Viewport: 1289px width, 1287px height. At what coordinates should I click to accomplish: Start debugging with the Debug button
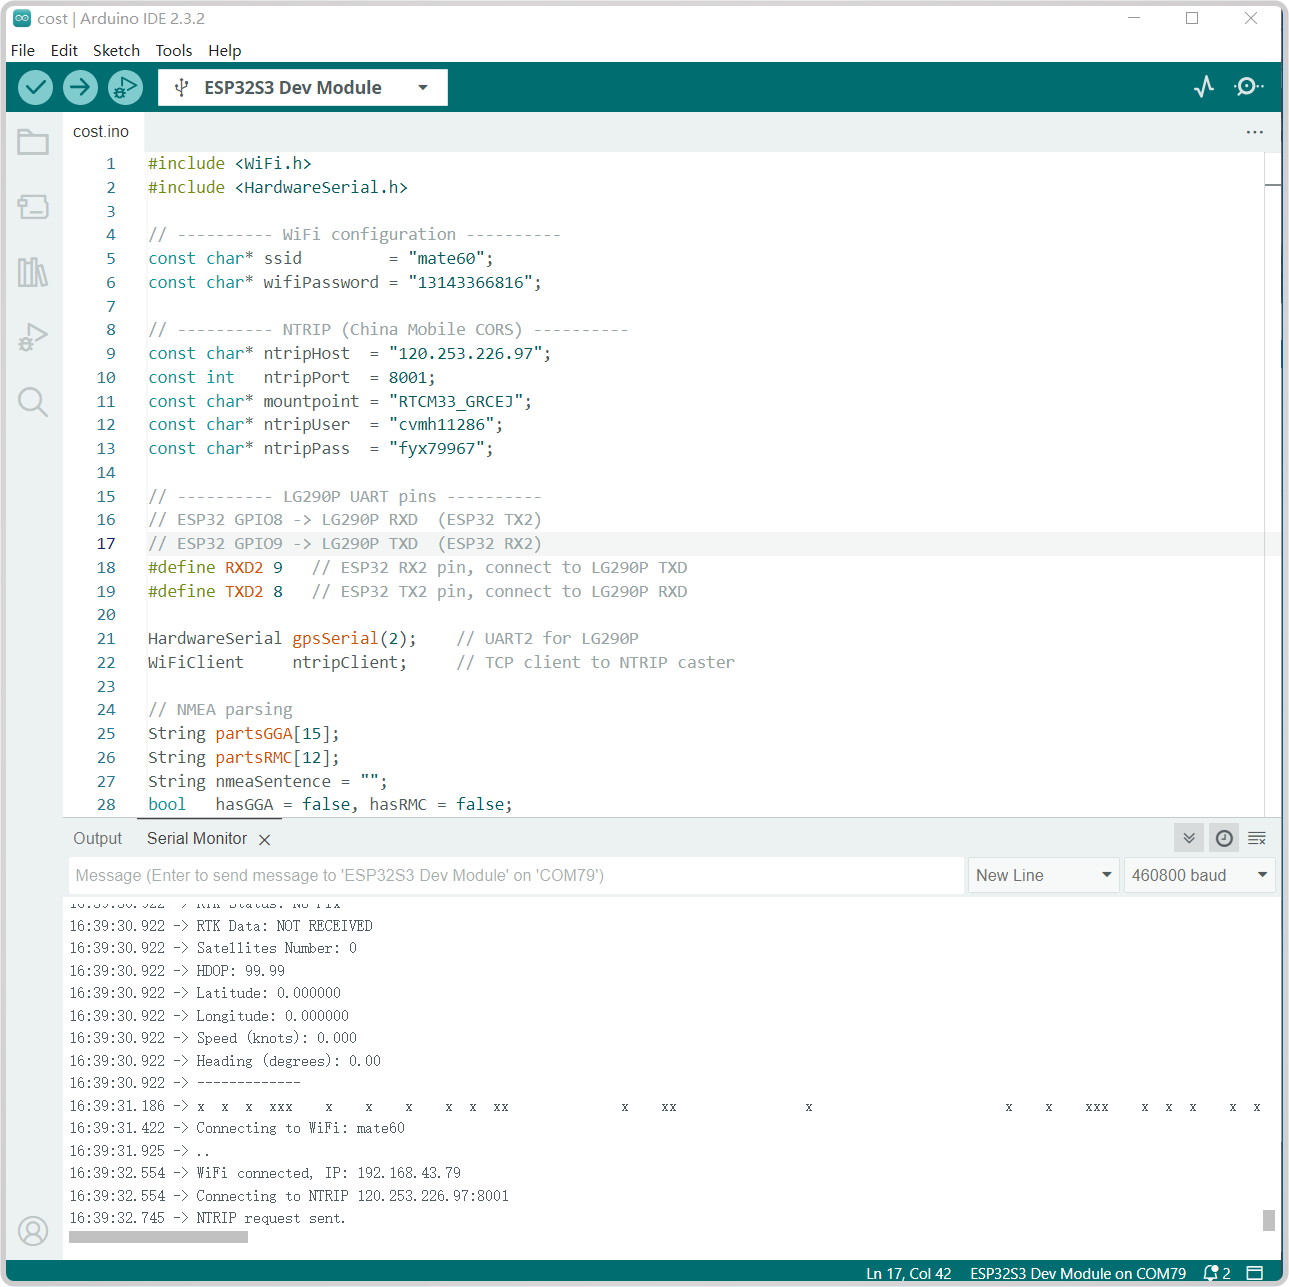tap(125, 88)
